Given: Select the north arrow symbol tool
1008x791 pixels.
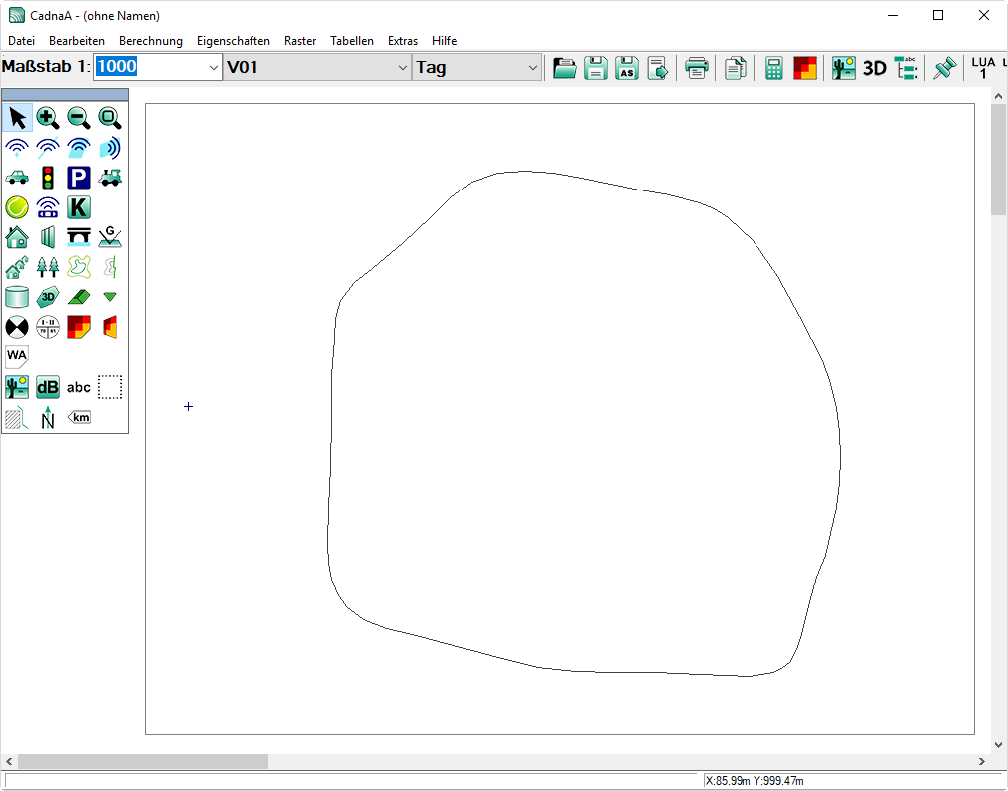Looking at the screenshot, I should click(x=48, y=418).
